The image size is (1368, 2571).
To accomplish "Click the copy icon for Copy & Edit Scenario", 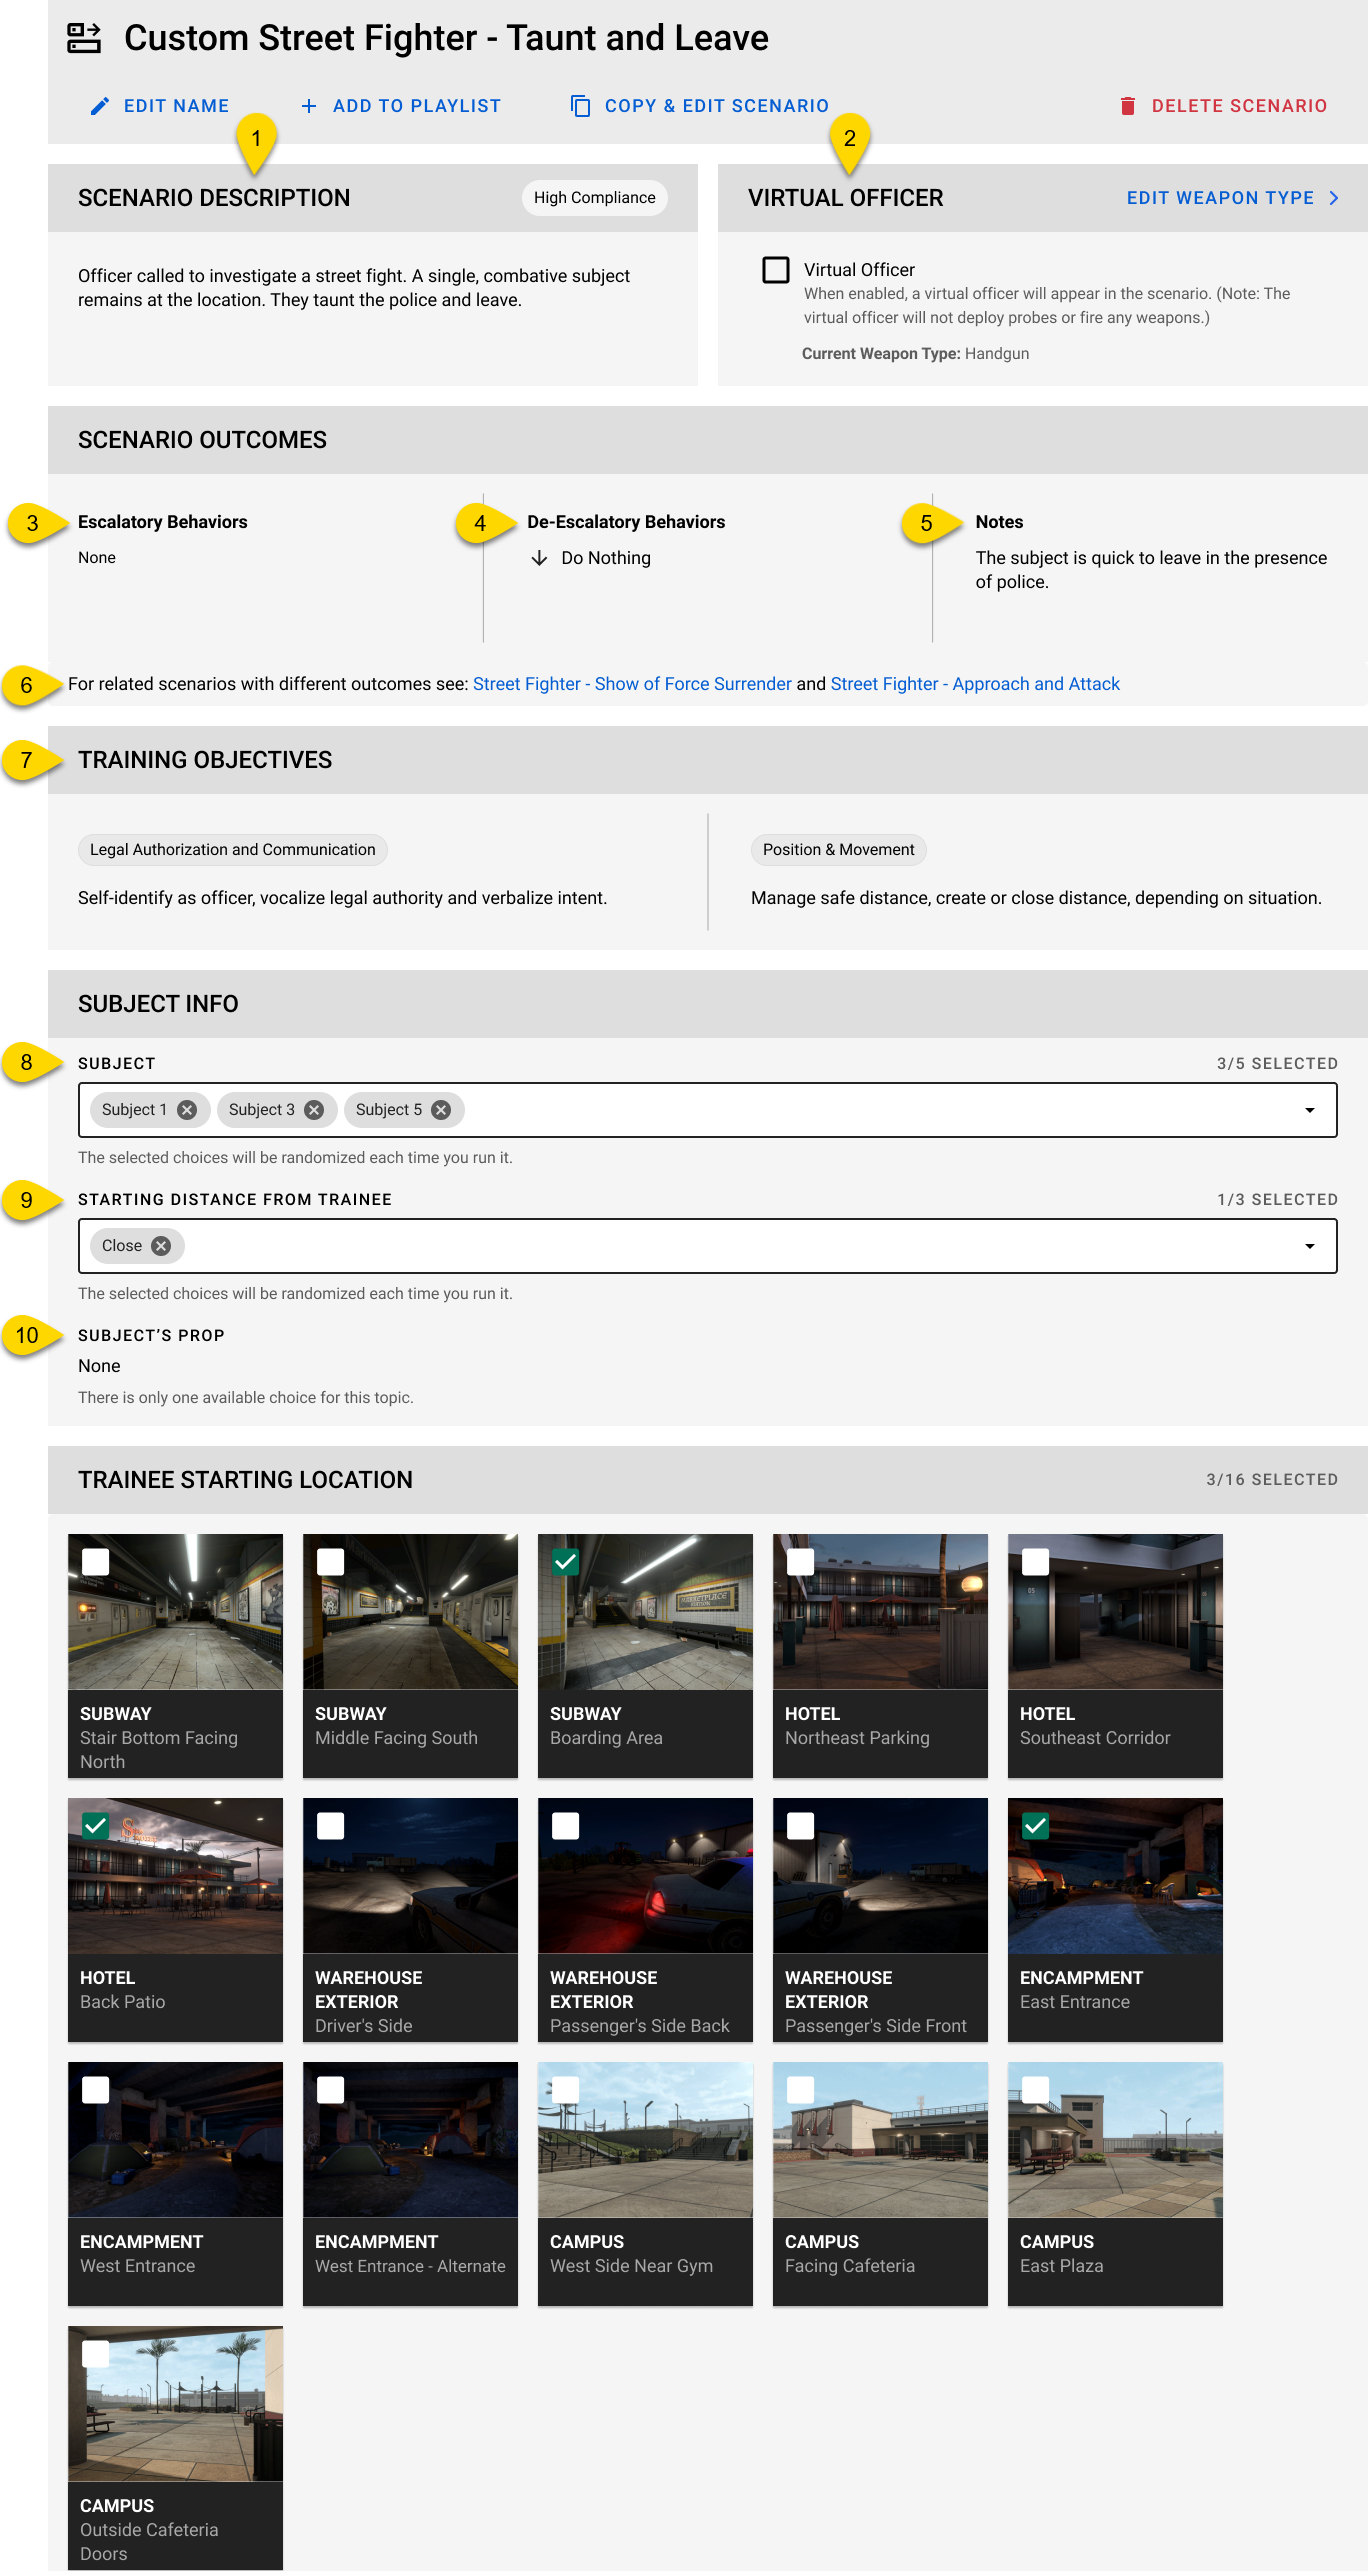I will pos(580,106).
